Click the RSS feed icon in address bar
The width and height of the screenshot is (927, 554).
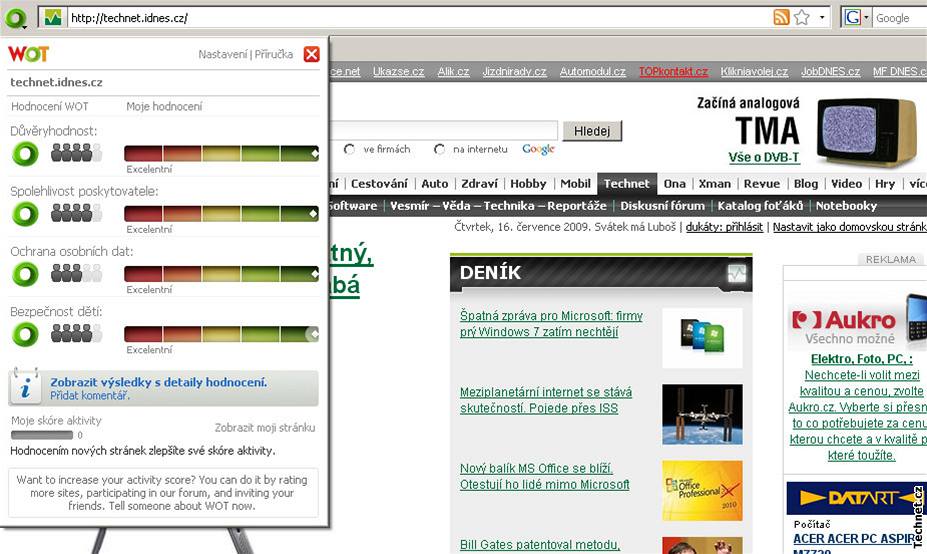pyautogui.click(x=781, y=17)
